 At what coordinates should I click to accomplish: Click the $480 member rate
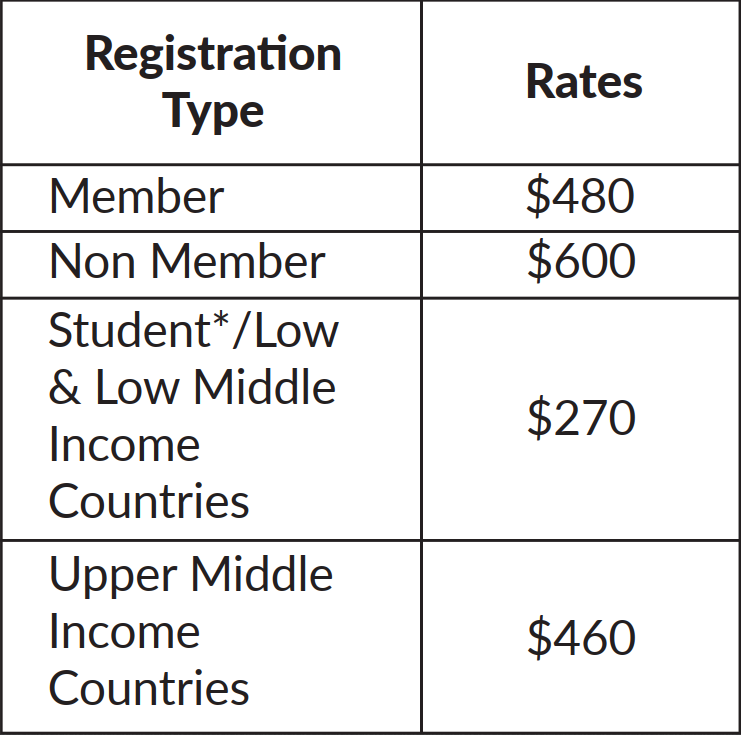tap(580, 196)
